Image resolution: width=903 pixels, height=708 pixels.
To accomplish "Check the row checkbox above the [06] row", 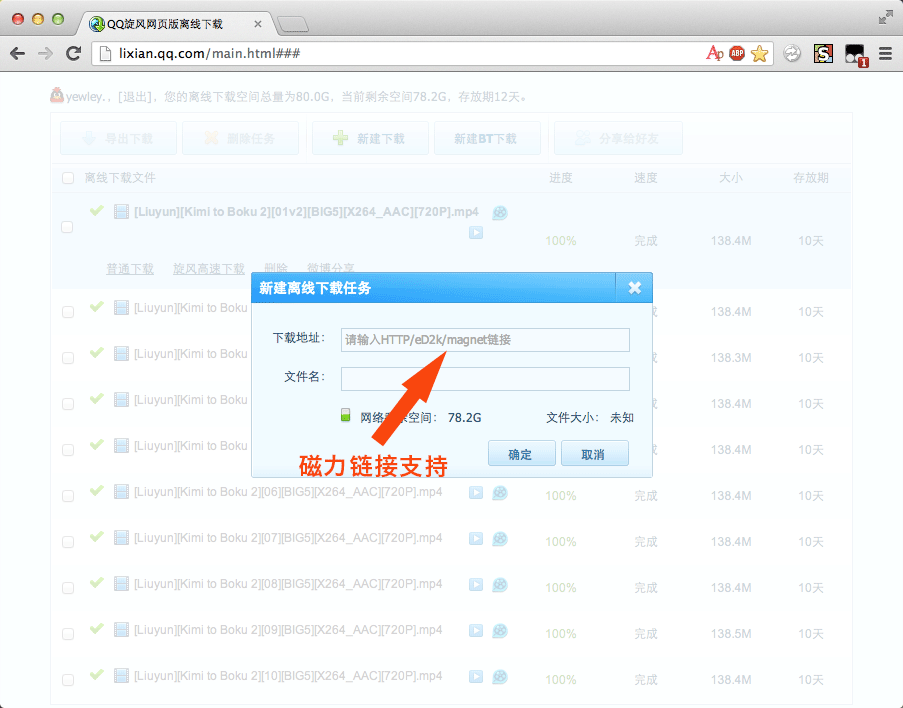I will [x=68, y=450].
